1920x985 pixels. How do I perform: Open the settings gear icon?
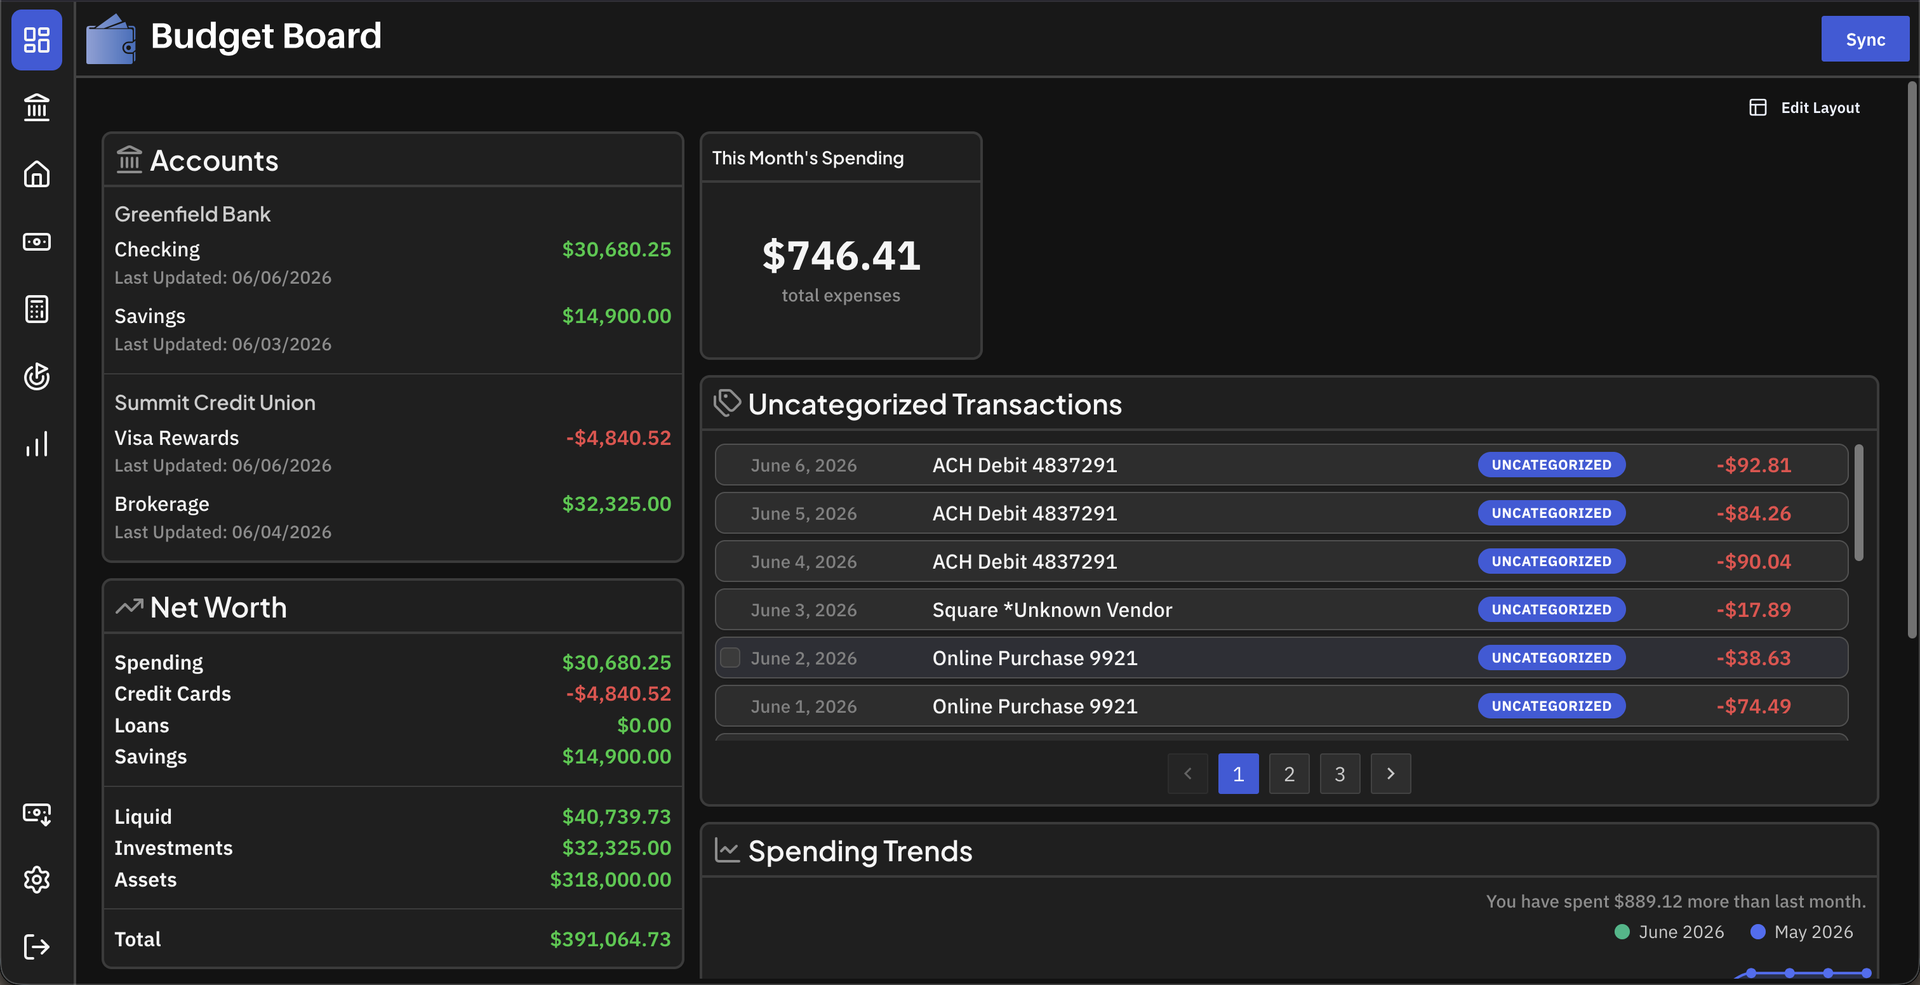pos(37,880)
